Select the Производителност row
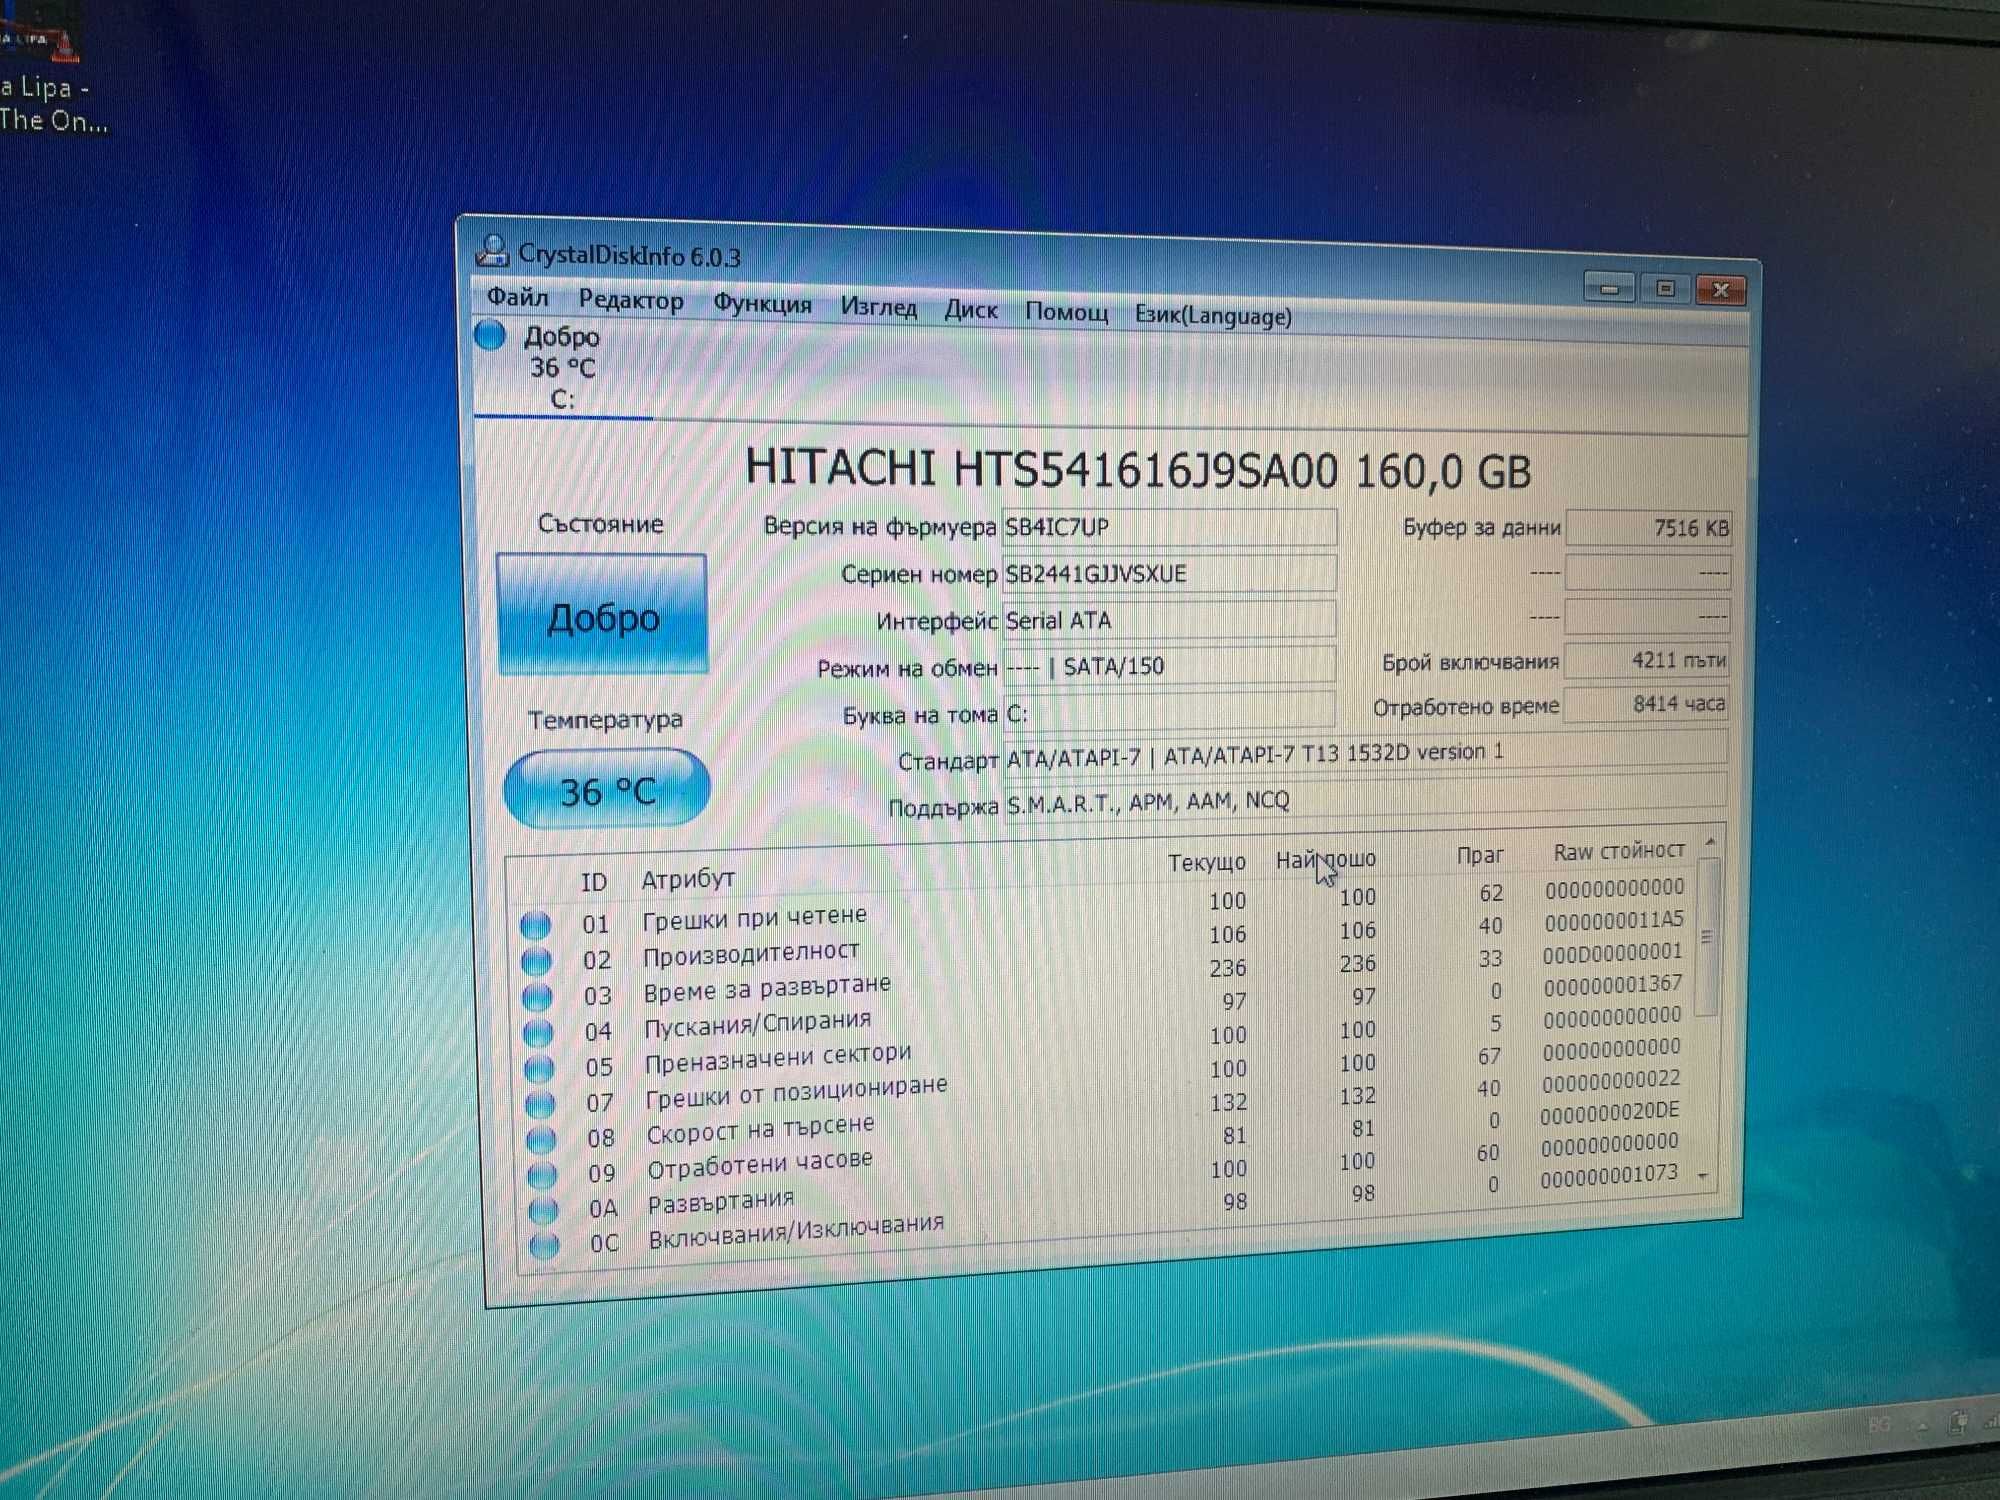 [1105, 941]
